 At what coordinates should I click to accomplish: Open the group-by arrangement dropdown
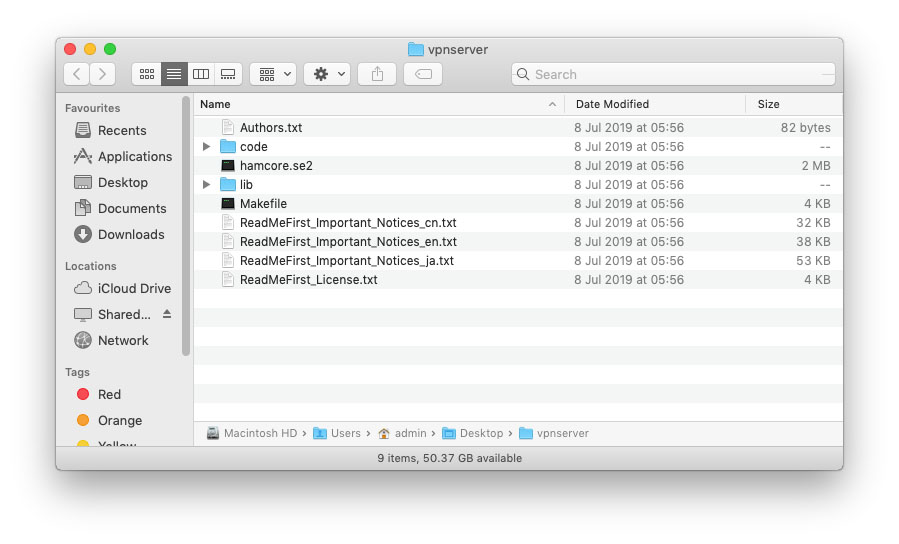click(x=272, y=74)
